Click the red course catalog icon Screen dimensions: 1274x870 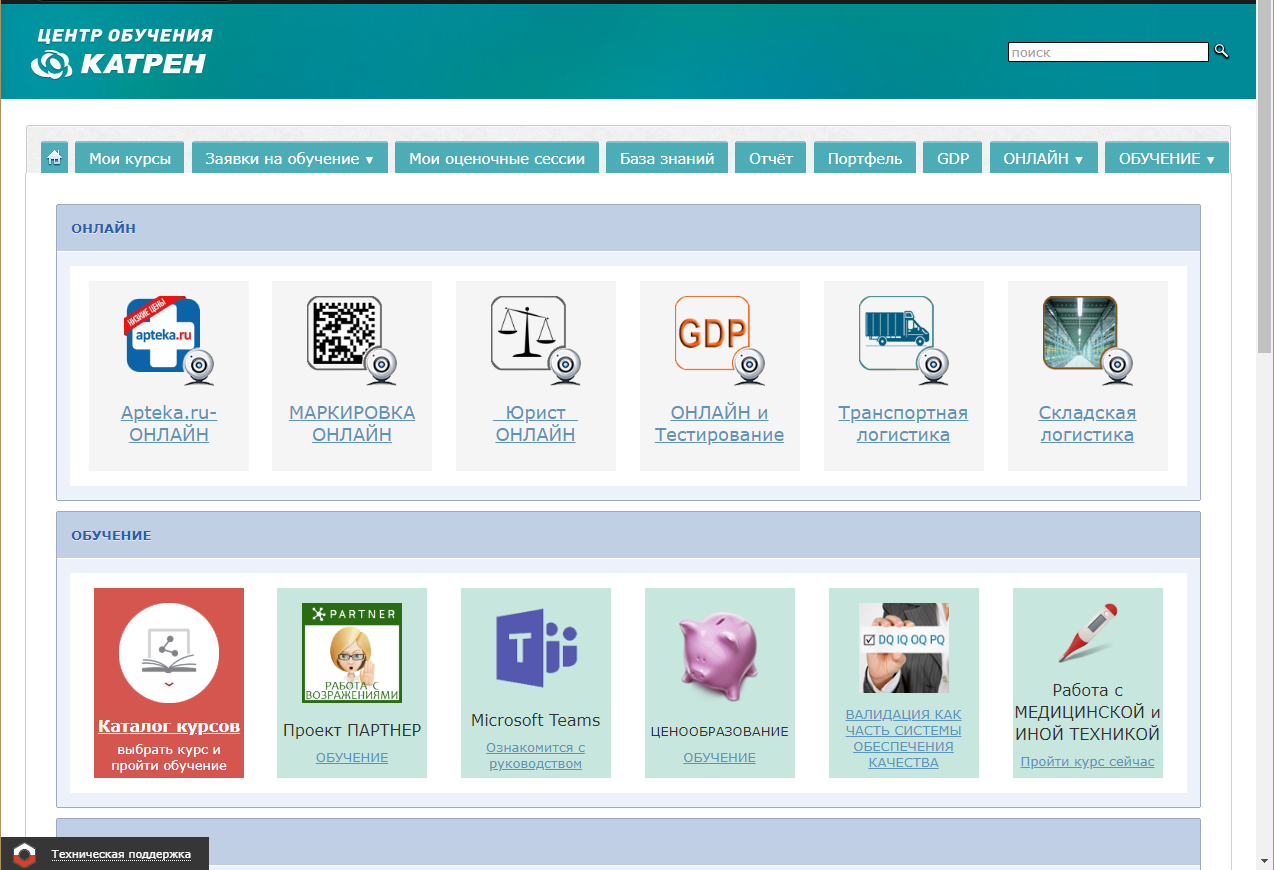pyautogui.click(x=169, y=652)
